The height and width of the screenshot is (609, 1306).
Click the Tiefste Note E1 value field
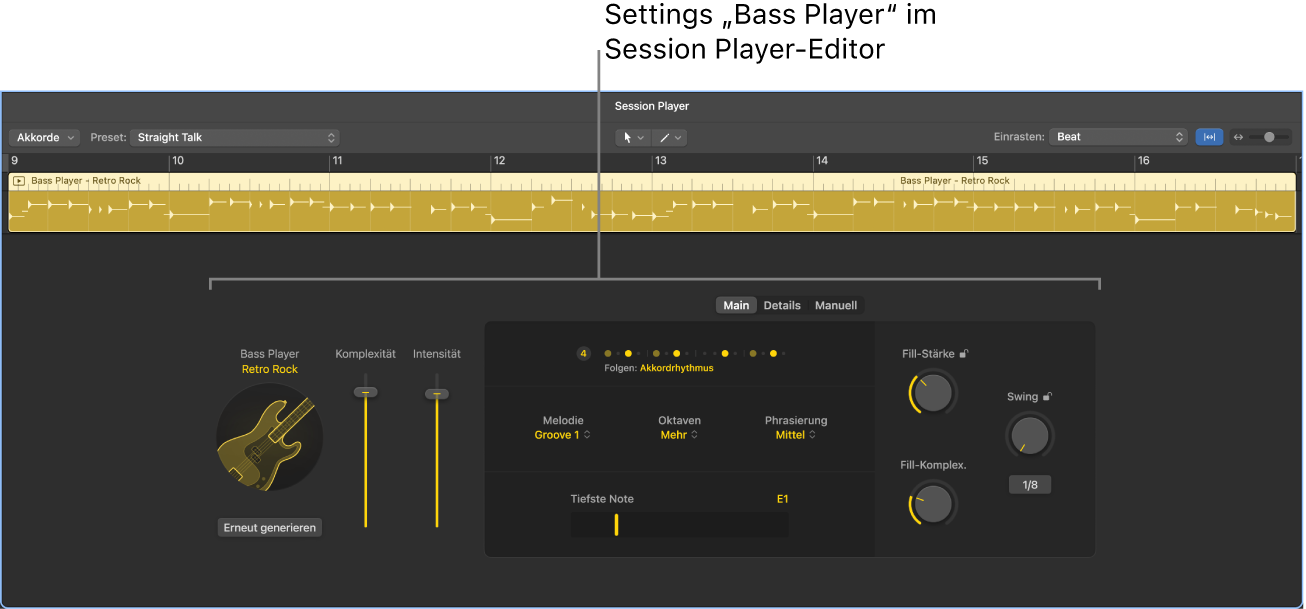point(783,498)
